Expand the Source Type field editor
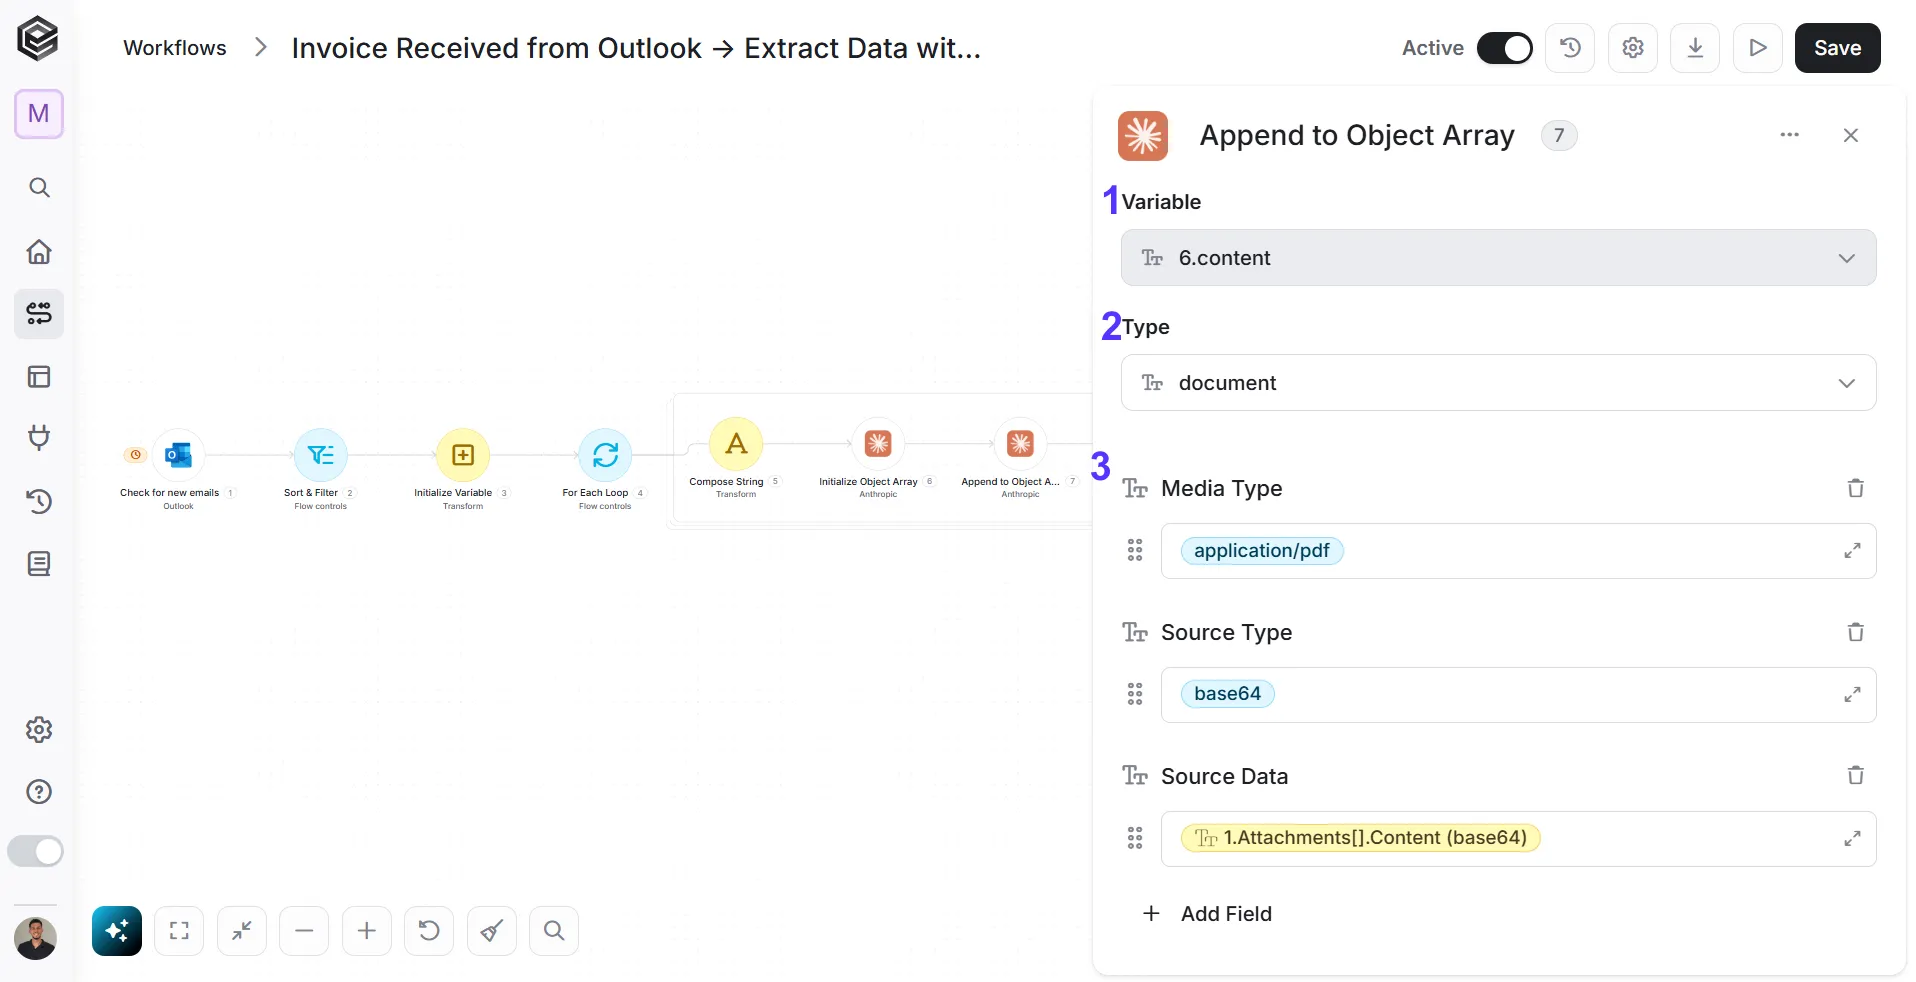The height and width of the screenshot is (982, 1916). [x=1852, y=695]
